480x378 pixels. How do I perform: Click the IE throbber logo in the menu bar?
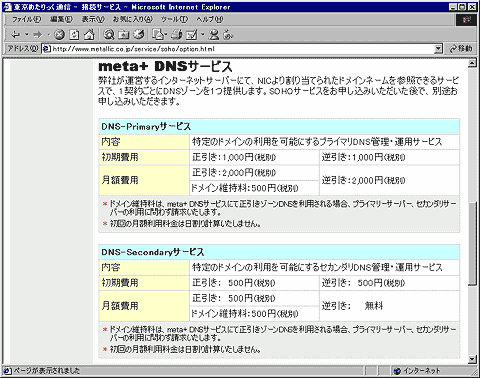point(466,20)
